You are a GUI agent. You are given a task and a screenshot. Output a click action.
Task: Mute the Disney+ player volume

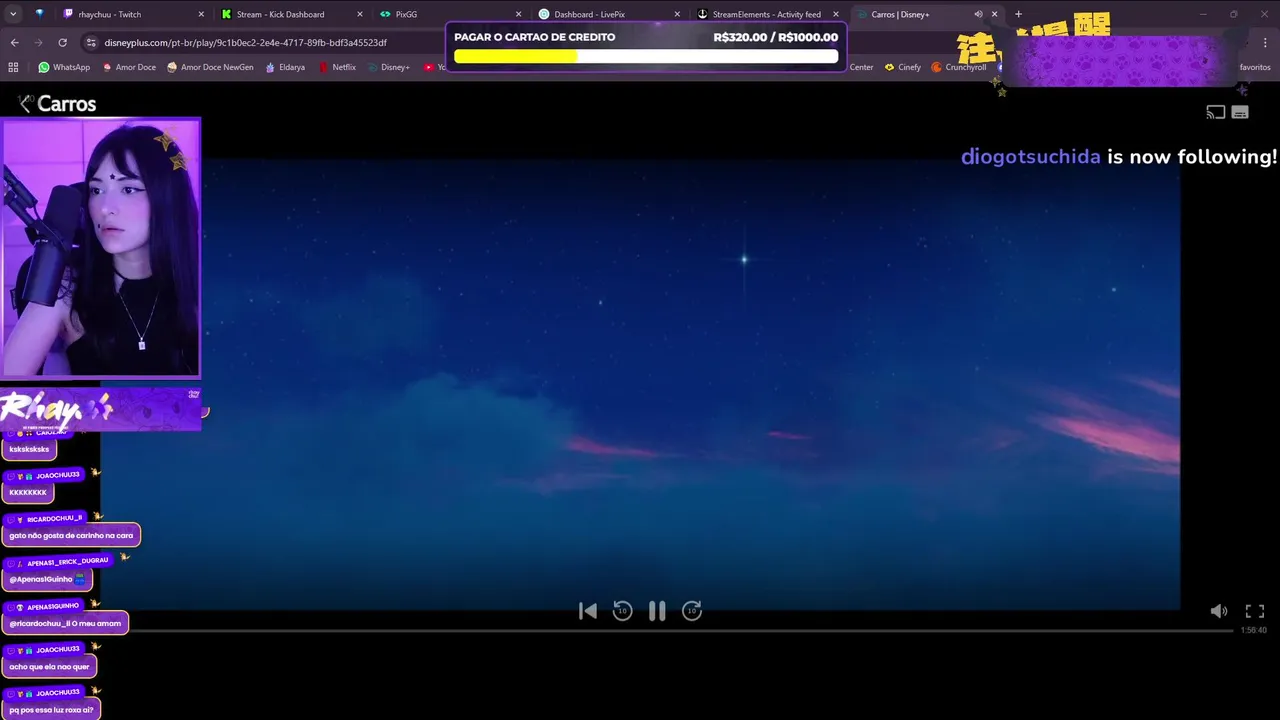click(x=1219, y=611)
